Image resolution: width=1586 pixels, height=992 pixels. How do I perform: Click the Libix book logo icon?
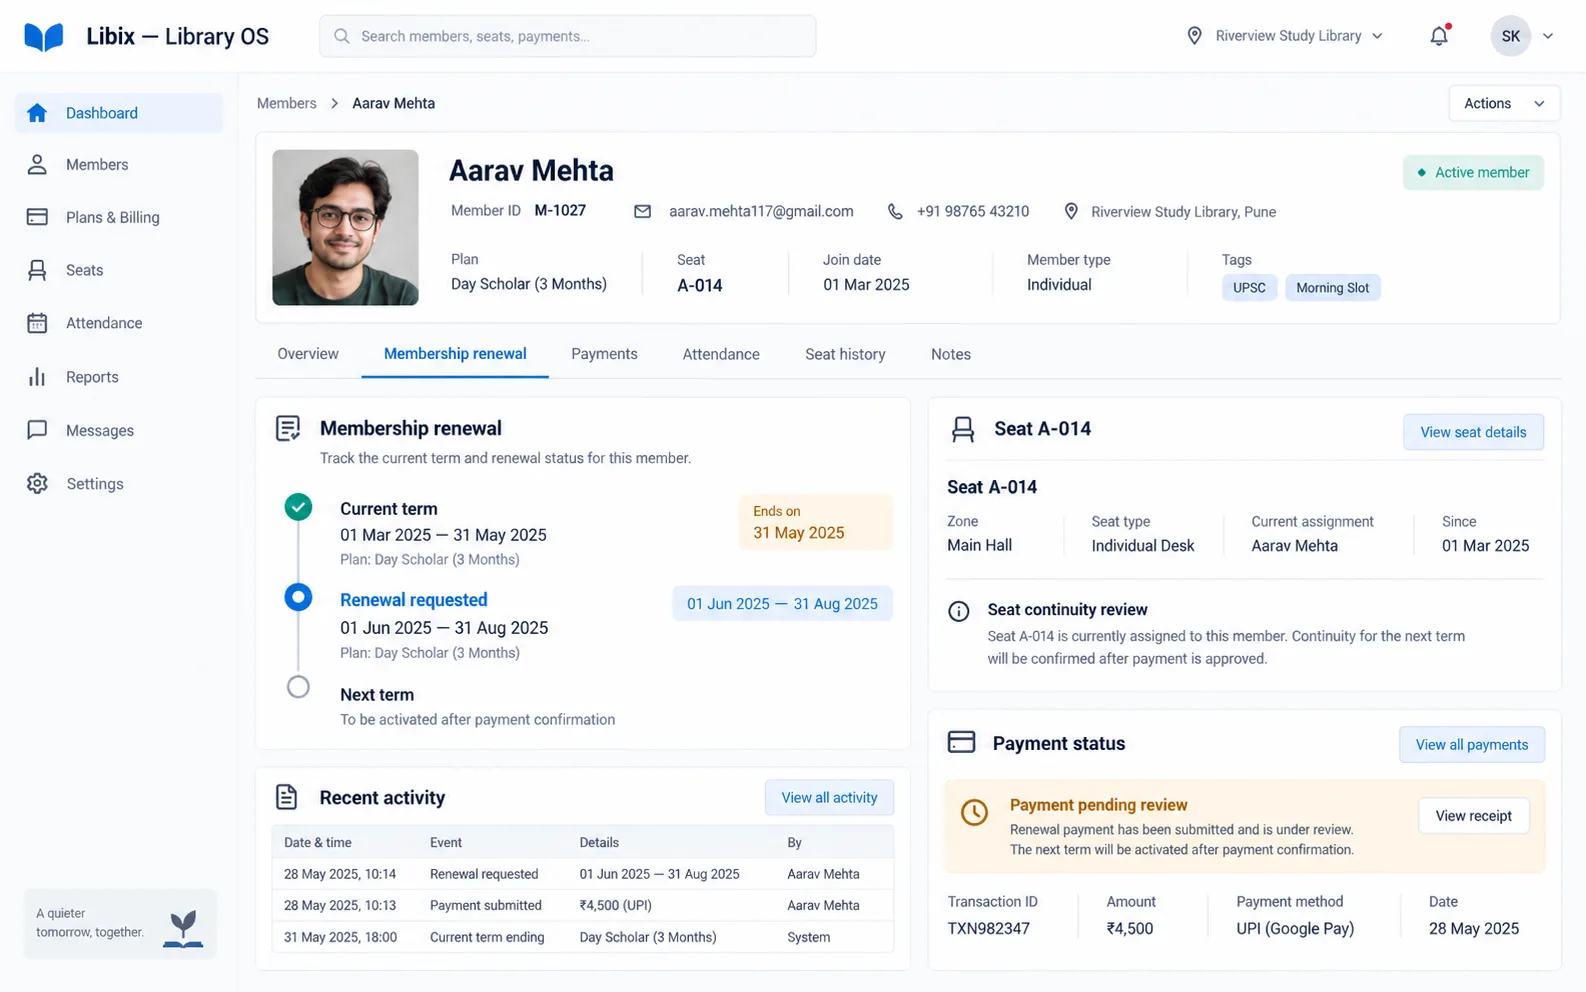click(44, 37)
